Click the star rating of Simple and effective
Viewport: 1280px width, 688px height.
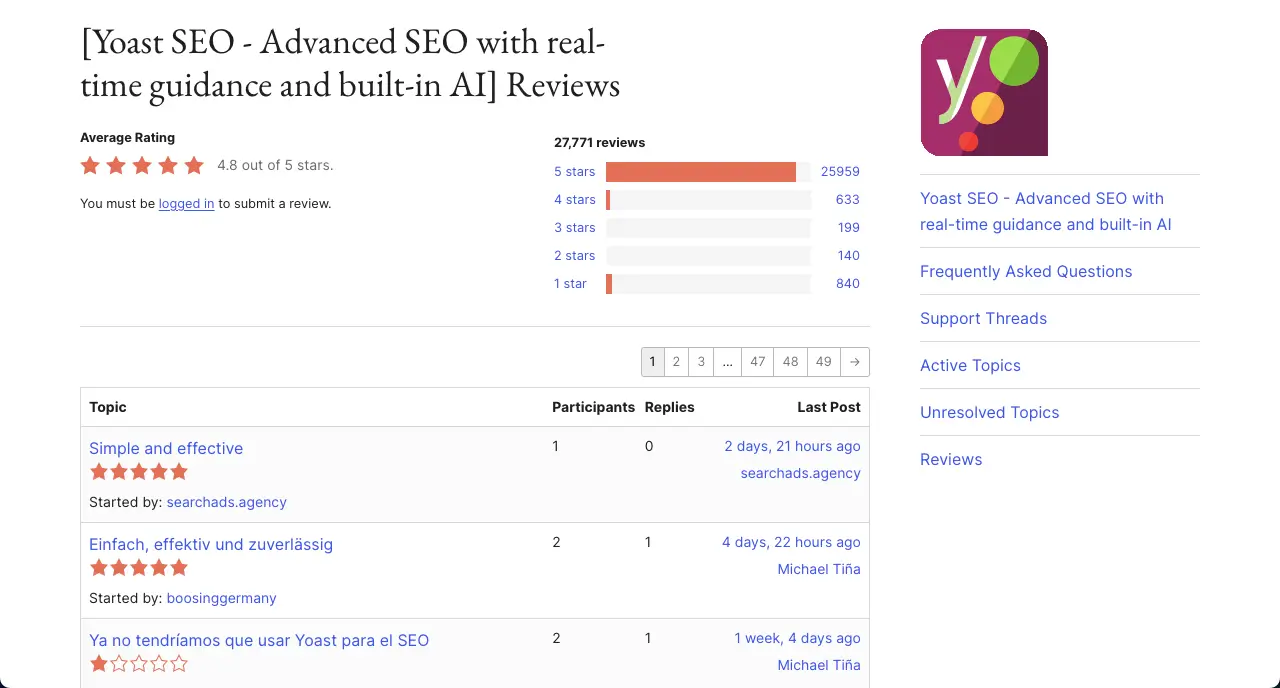[138, 471]
